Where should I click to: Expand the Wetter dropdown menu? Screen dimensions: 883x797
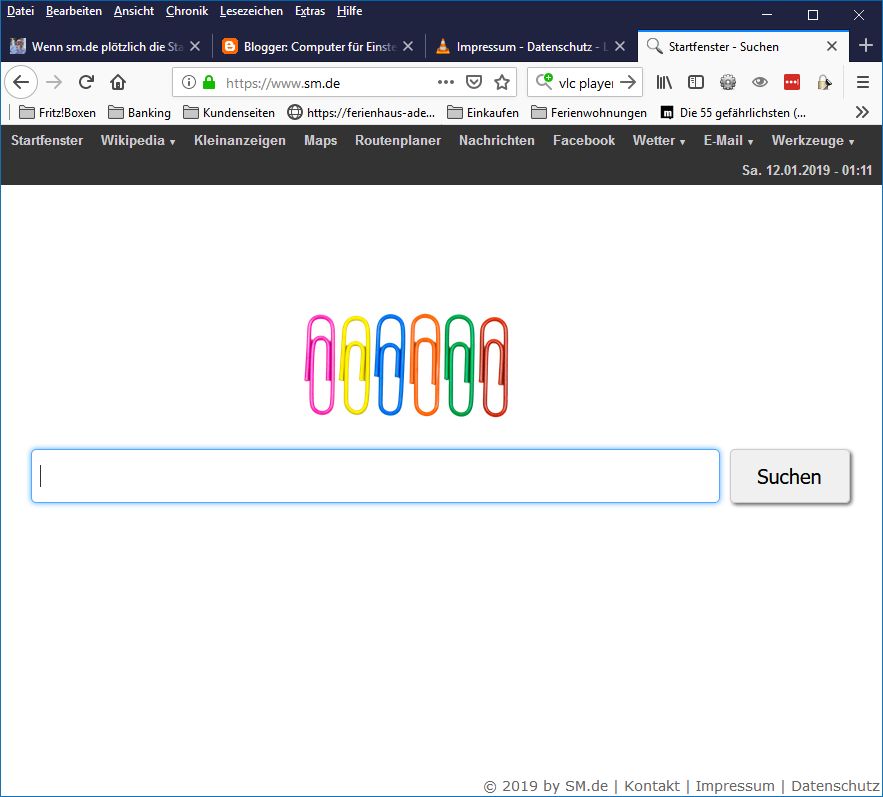659,140
